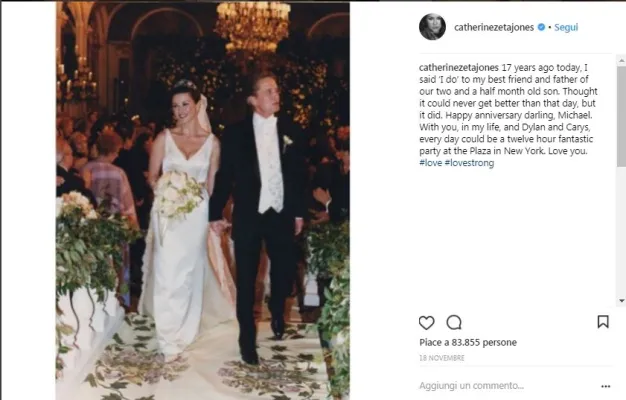626x400 pixels.
Task: Click the comment speech bubble icon
Action: (x=454, y=322)
